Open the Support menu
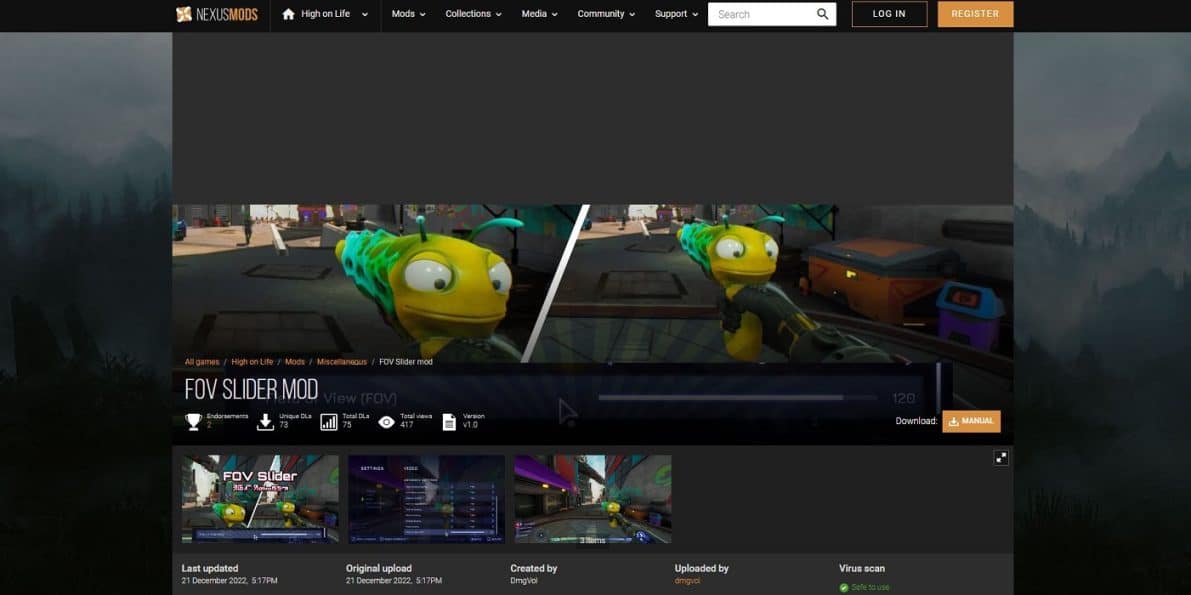This screenshot has height=595, width=1191. click(677, 14)
